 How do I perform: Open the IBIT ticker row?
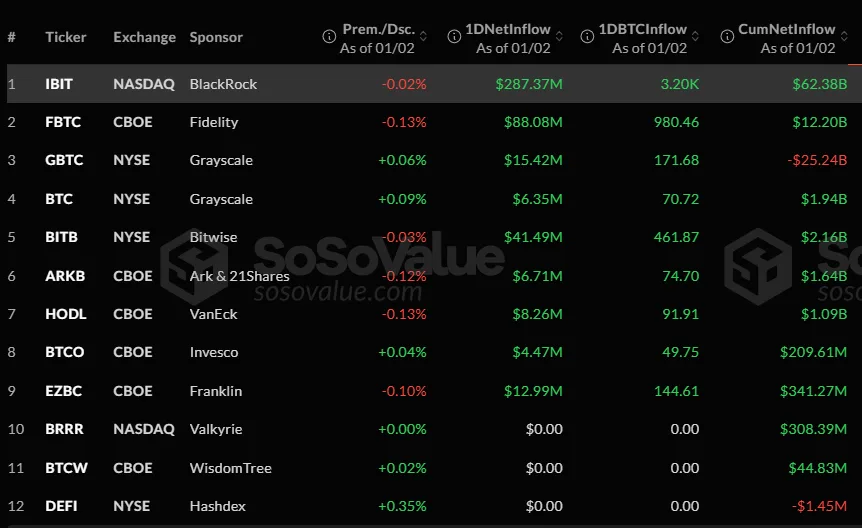point(434,84)
